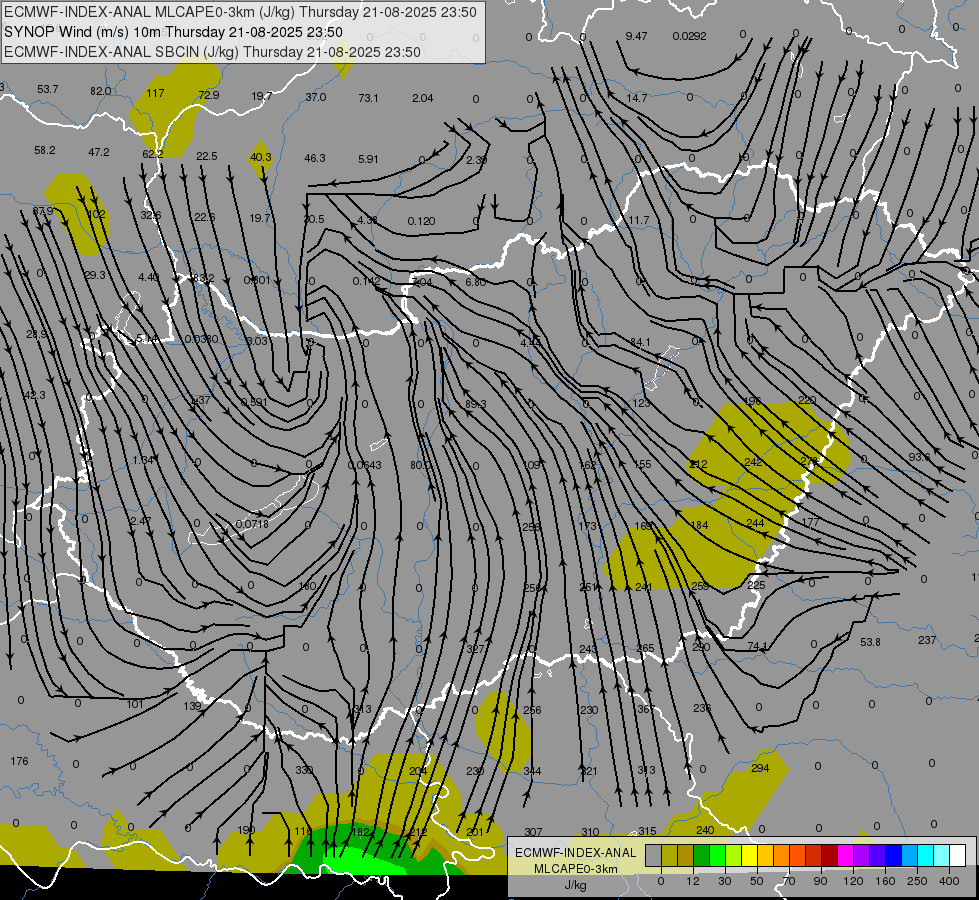Image resolution: width=979 pixels, height=900 pixels.
Task: Click the grid value '117' in the olive area
Action: click(155, 93)
